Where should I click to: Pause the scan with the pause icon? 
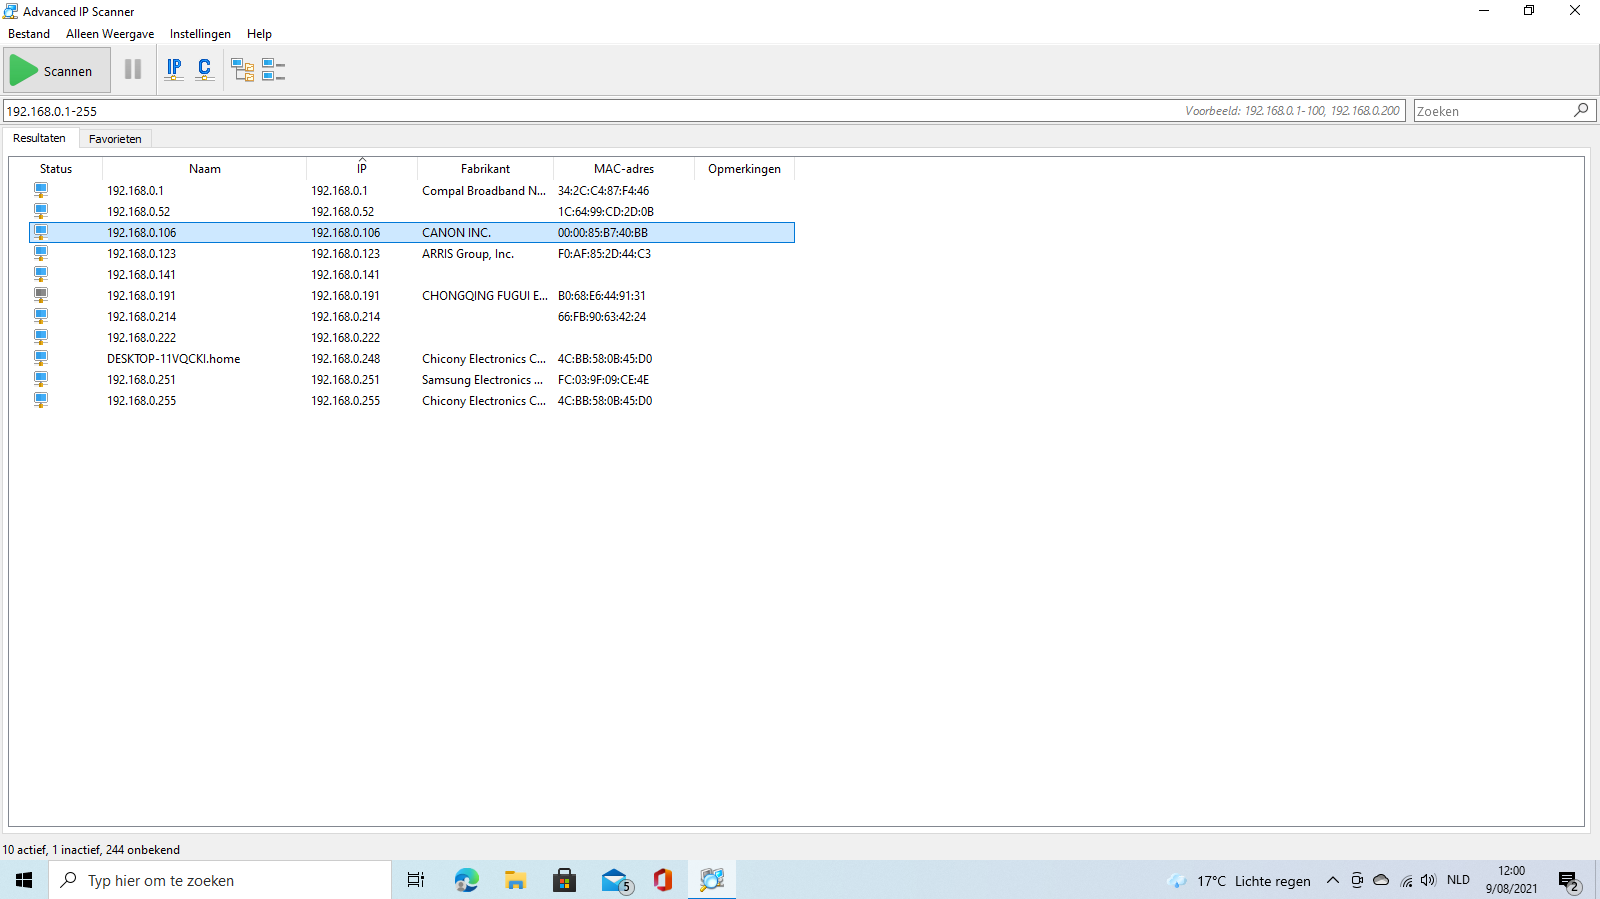point(133,70)
